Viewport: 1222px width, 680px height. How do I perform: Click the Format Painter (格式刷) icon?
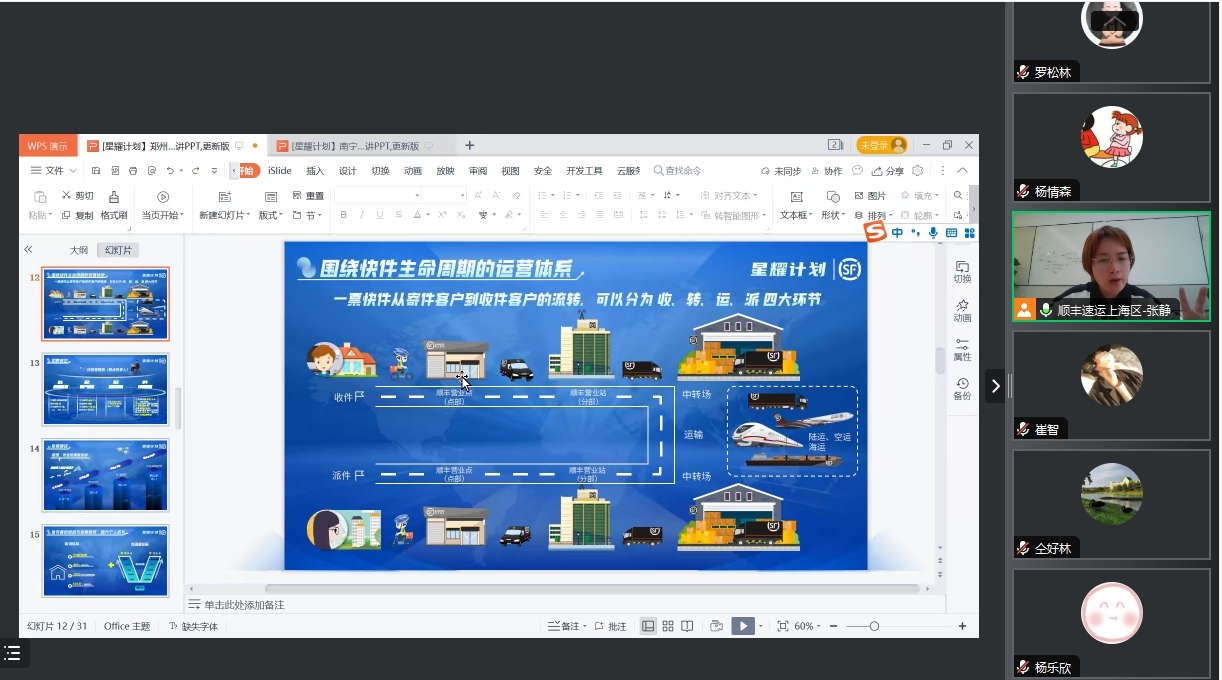pyautogui.click(x=114, y=197)
